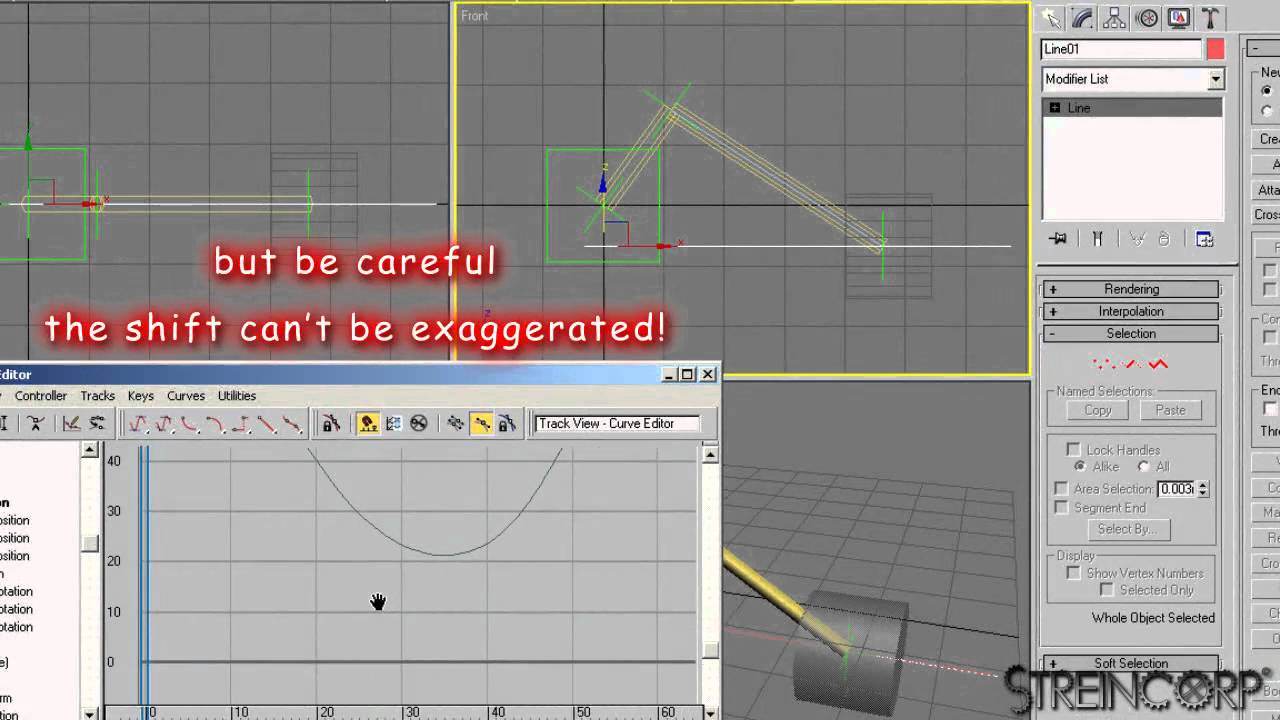Expand the Line entry in modifier stack
The width and height of the screenshot is (1280, 720).
[x=1054, y=108]
